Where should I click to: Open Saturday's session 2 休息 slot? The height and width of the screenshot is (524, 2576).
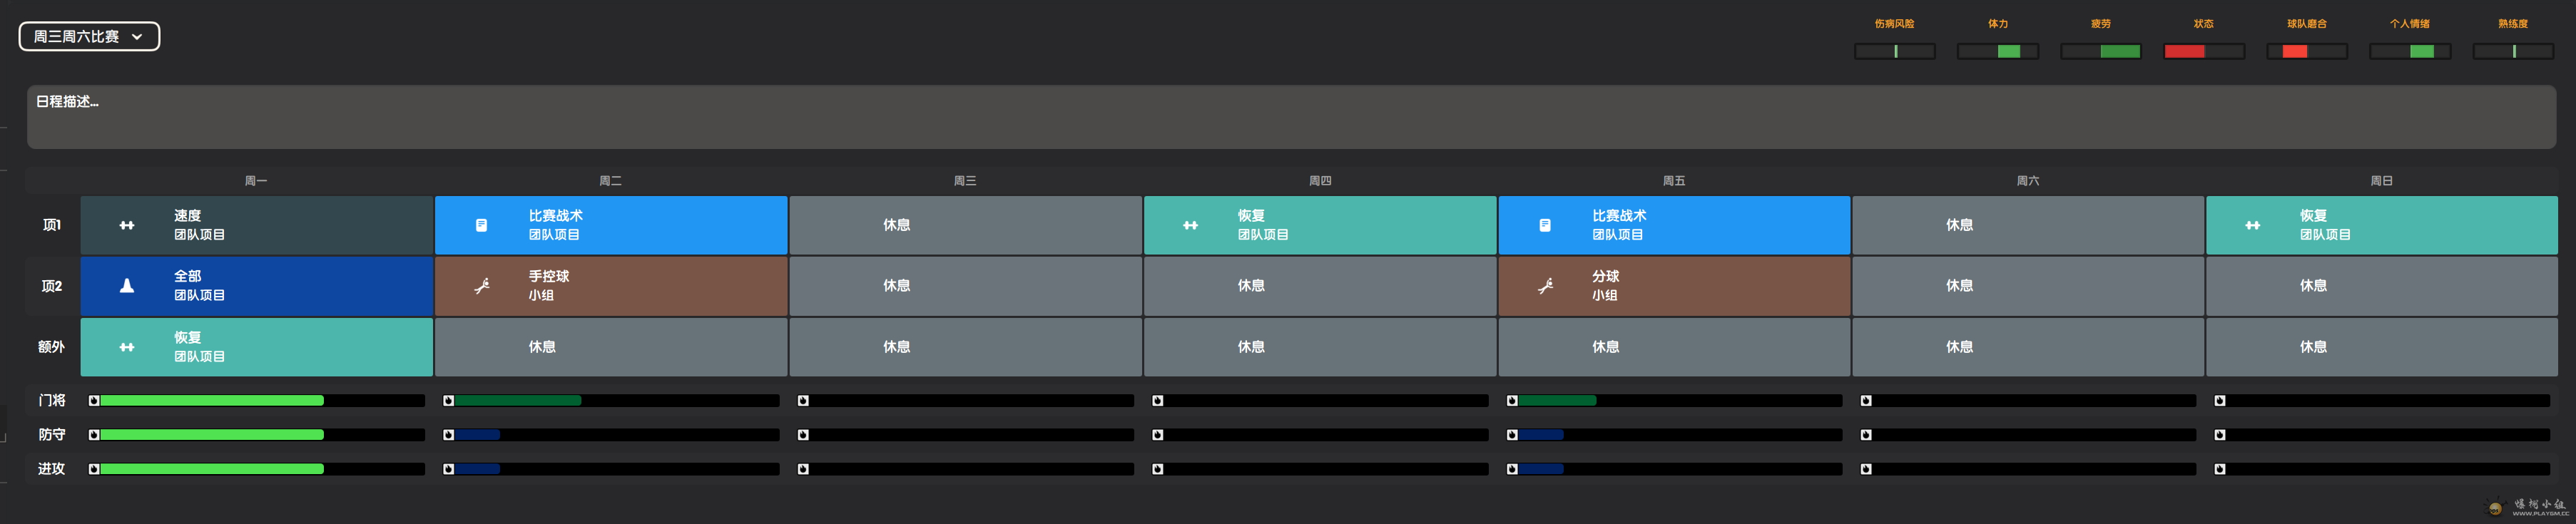2027,286
